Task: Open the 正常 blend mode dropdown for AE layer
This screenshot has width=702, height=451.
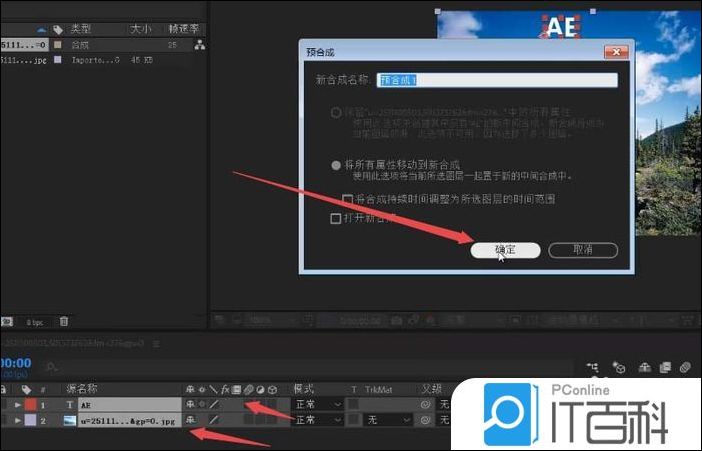Action: [318, 404]
